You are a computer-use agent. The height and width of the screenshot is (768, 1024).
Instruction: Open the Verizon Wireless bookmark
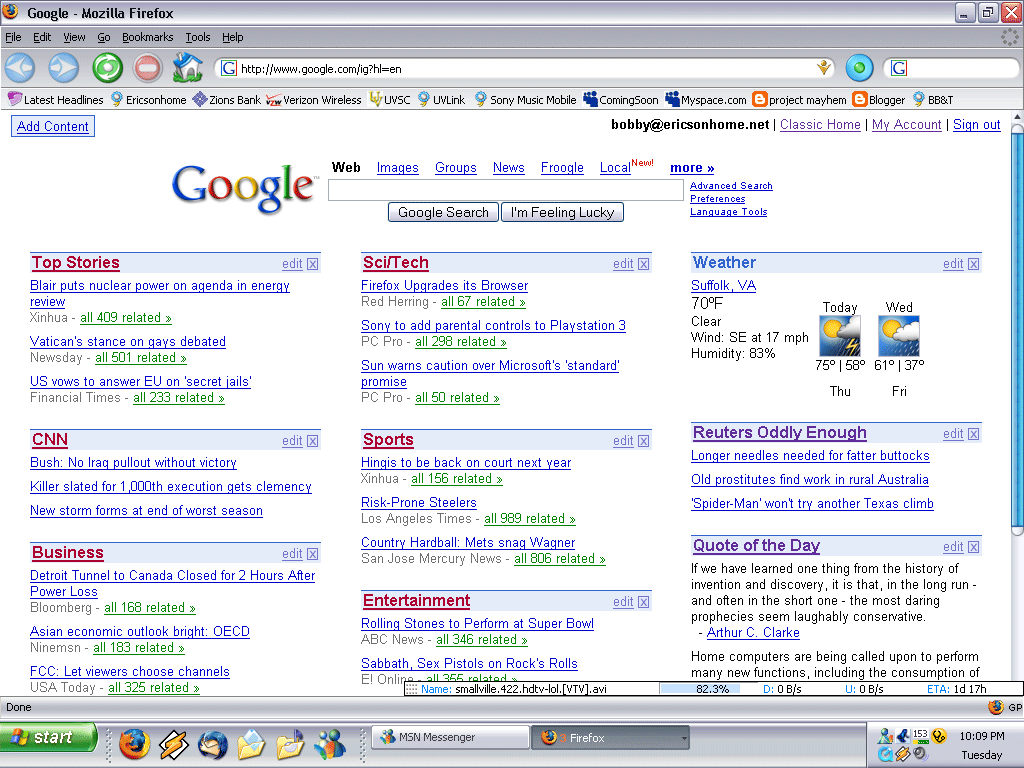point(313,100)
